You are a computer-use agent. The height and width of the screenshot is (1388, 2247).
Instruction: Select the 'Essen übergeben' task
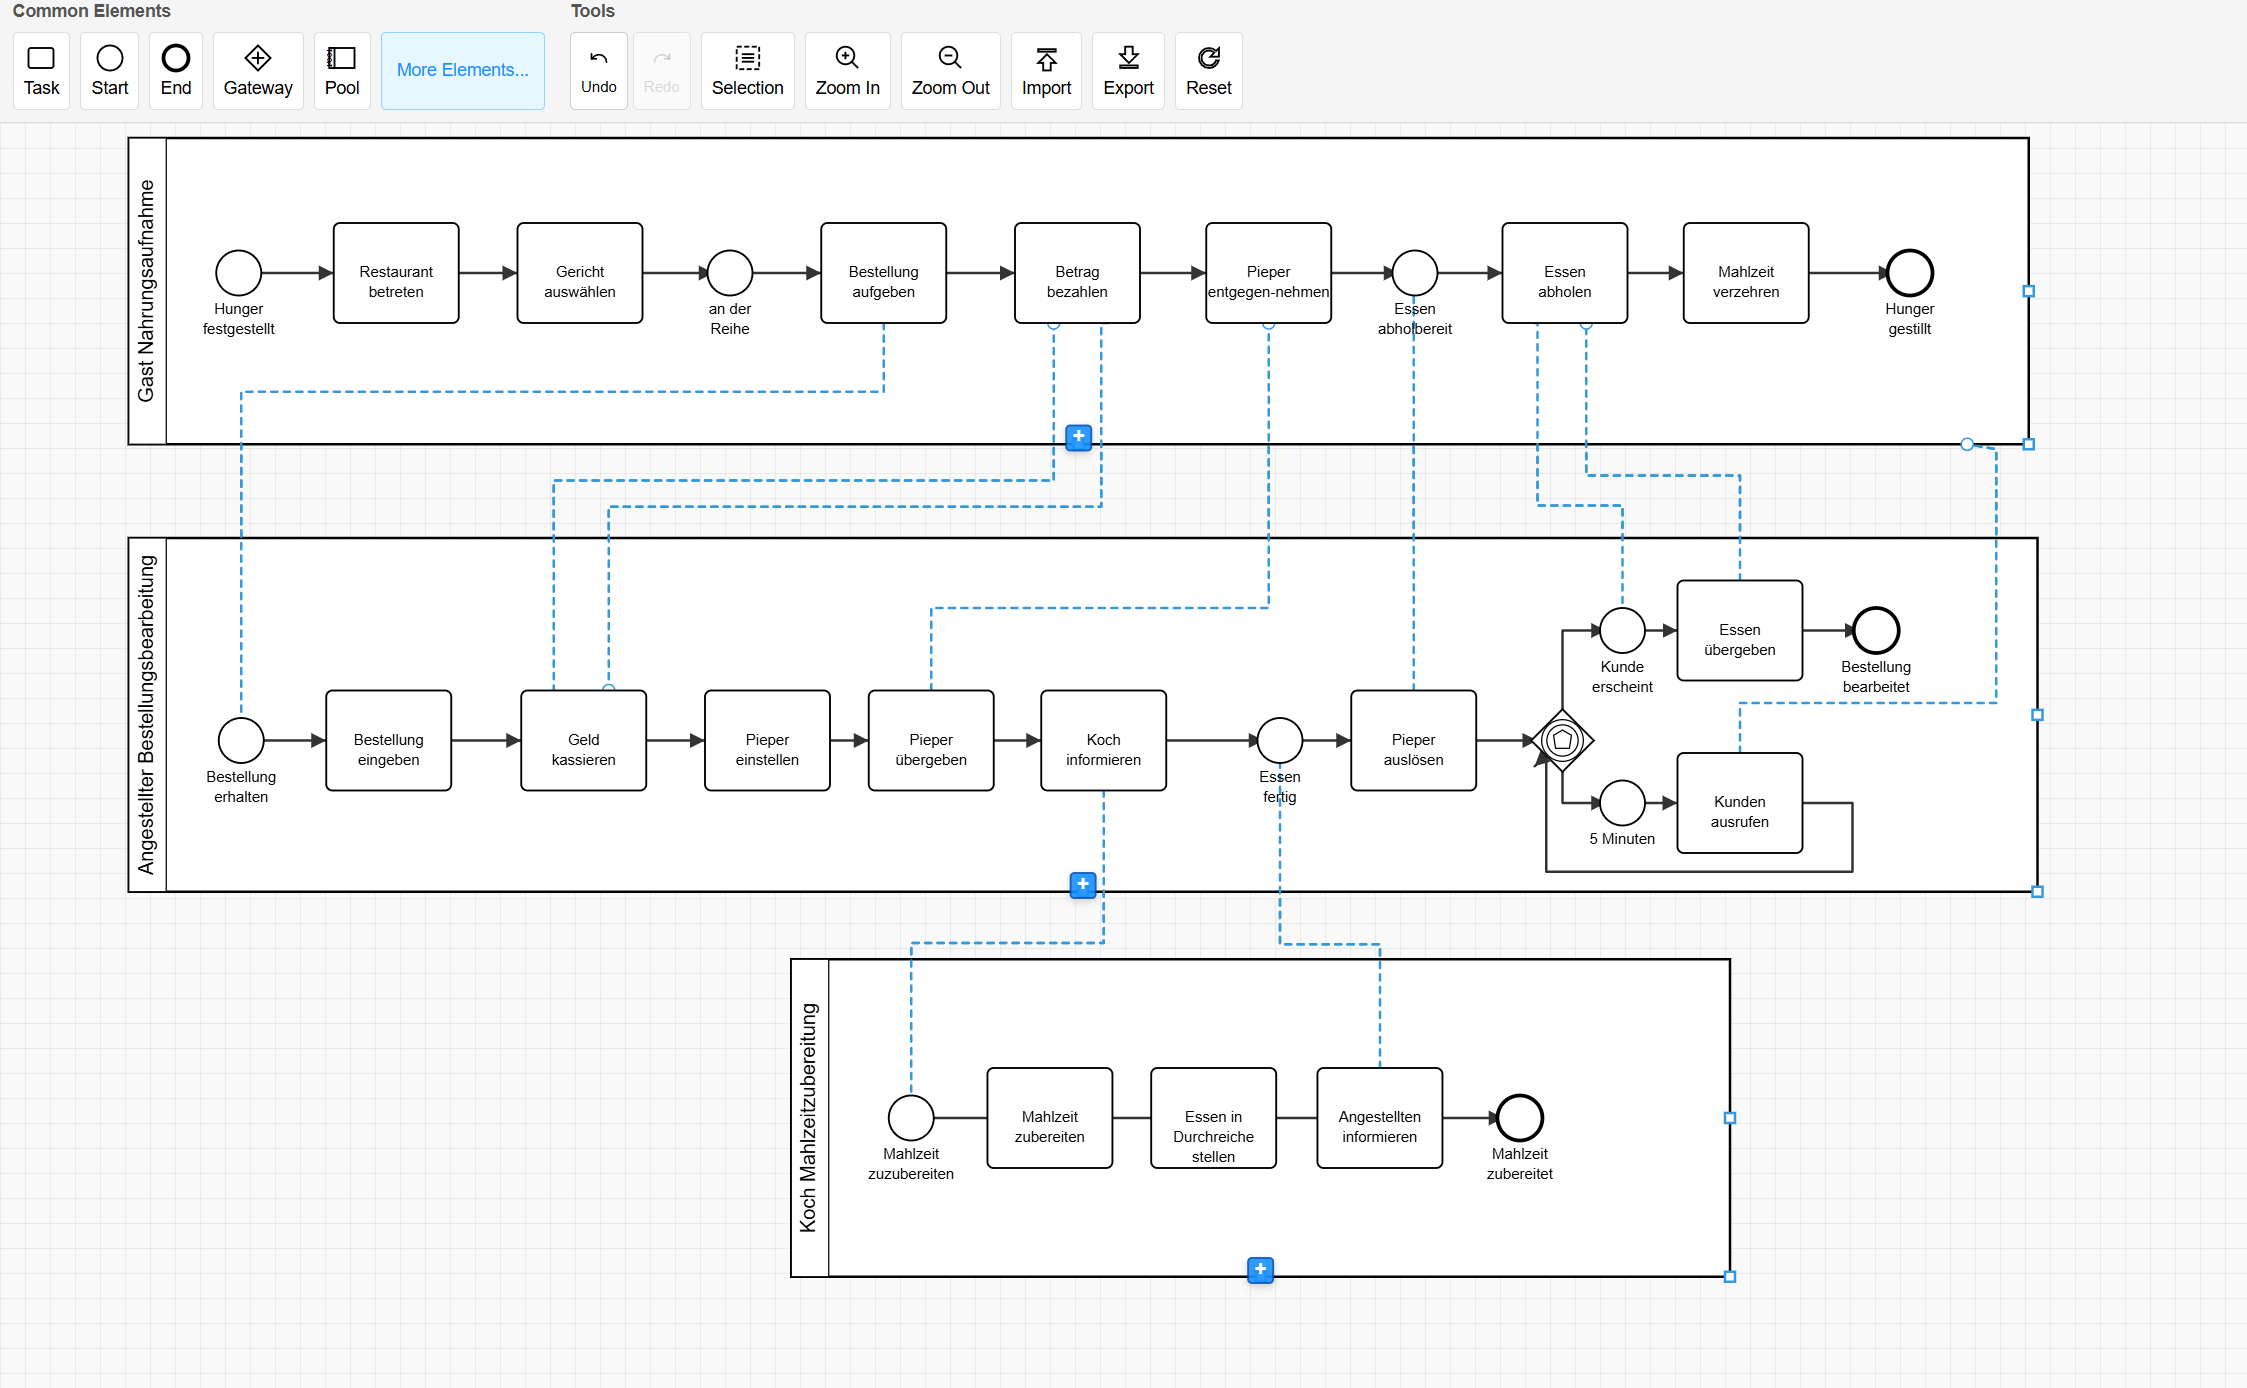[1740, 631]
